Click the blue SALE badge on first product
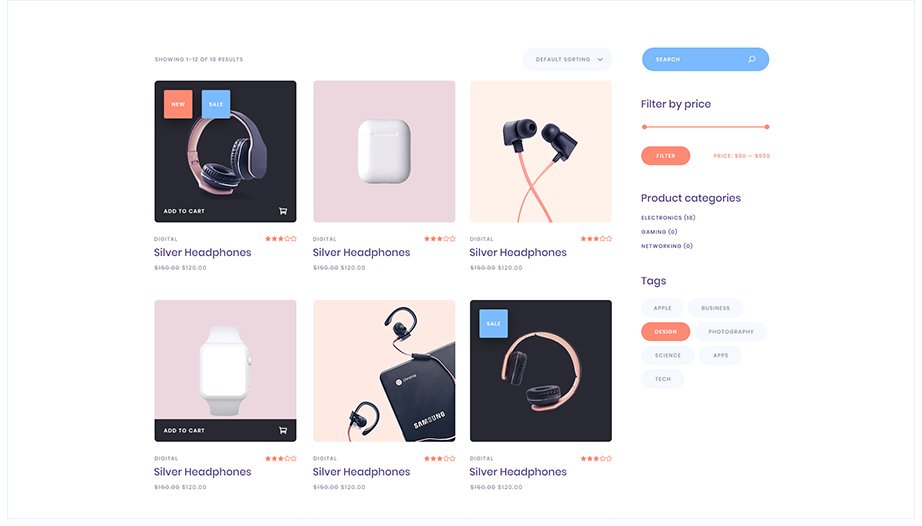 (216, 104)
